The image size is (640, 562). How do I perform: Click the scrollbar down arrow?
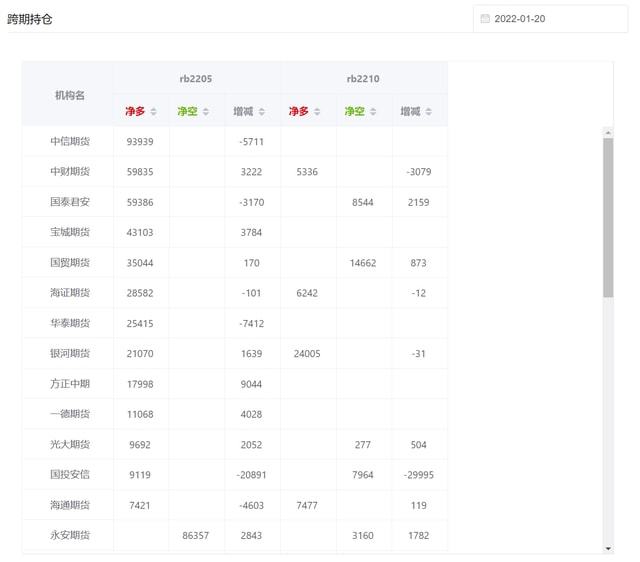click(608, 549)
